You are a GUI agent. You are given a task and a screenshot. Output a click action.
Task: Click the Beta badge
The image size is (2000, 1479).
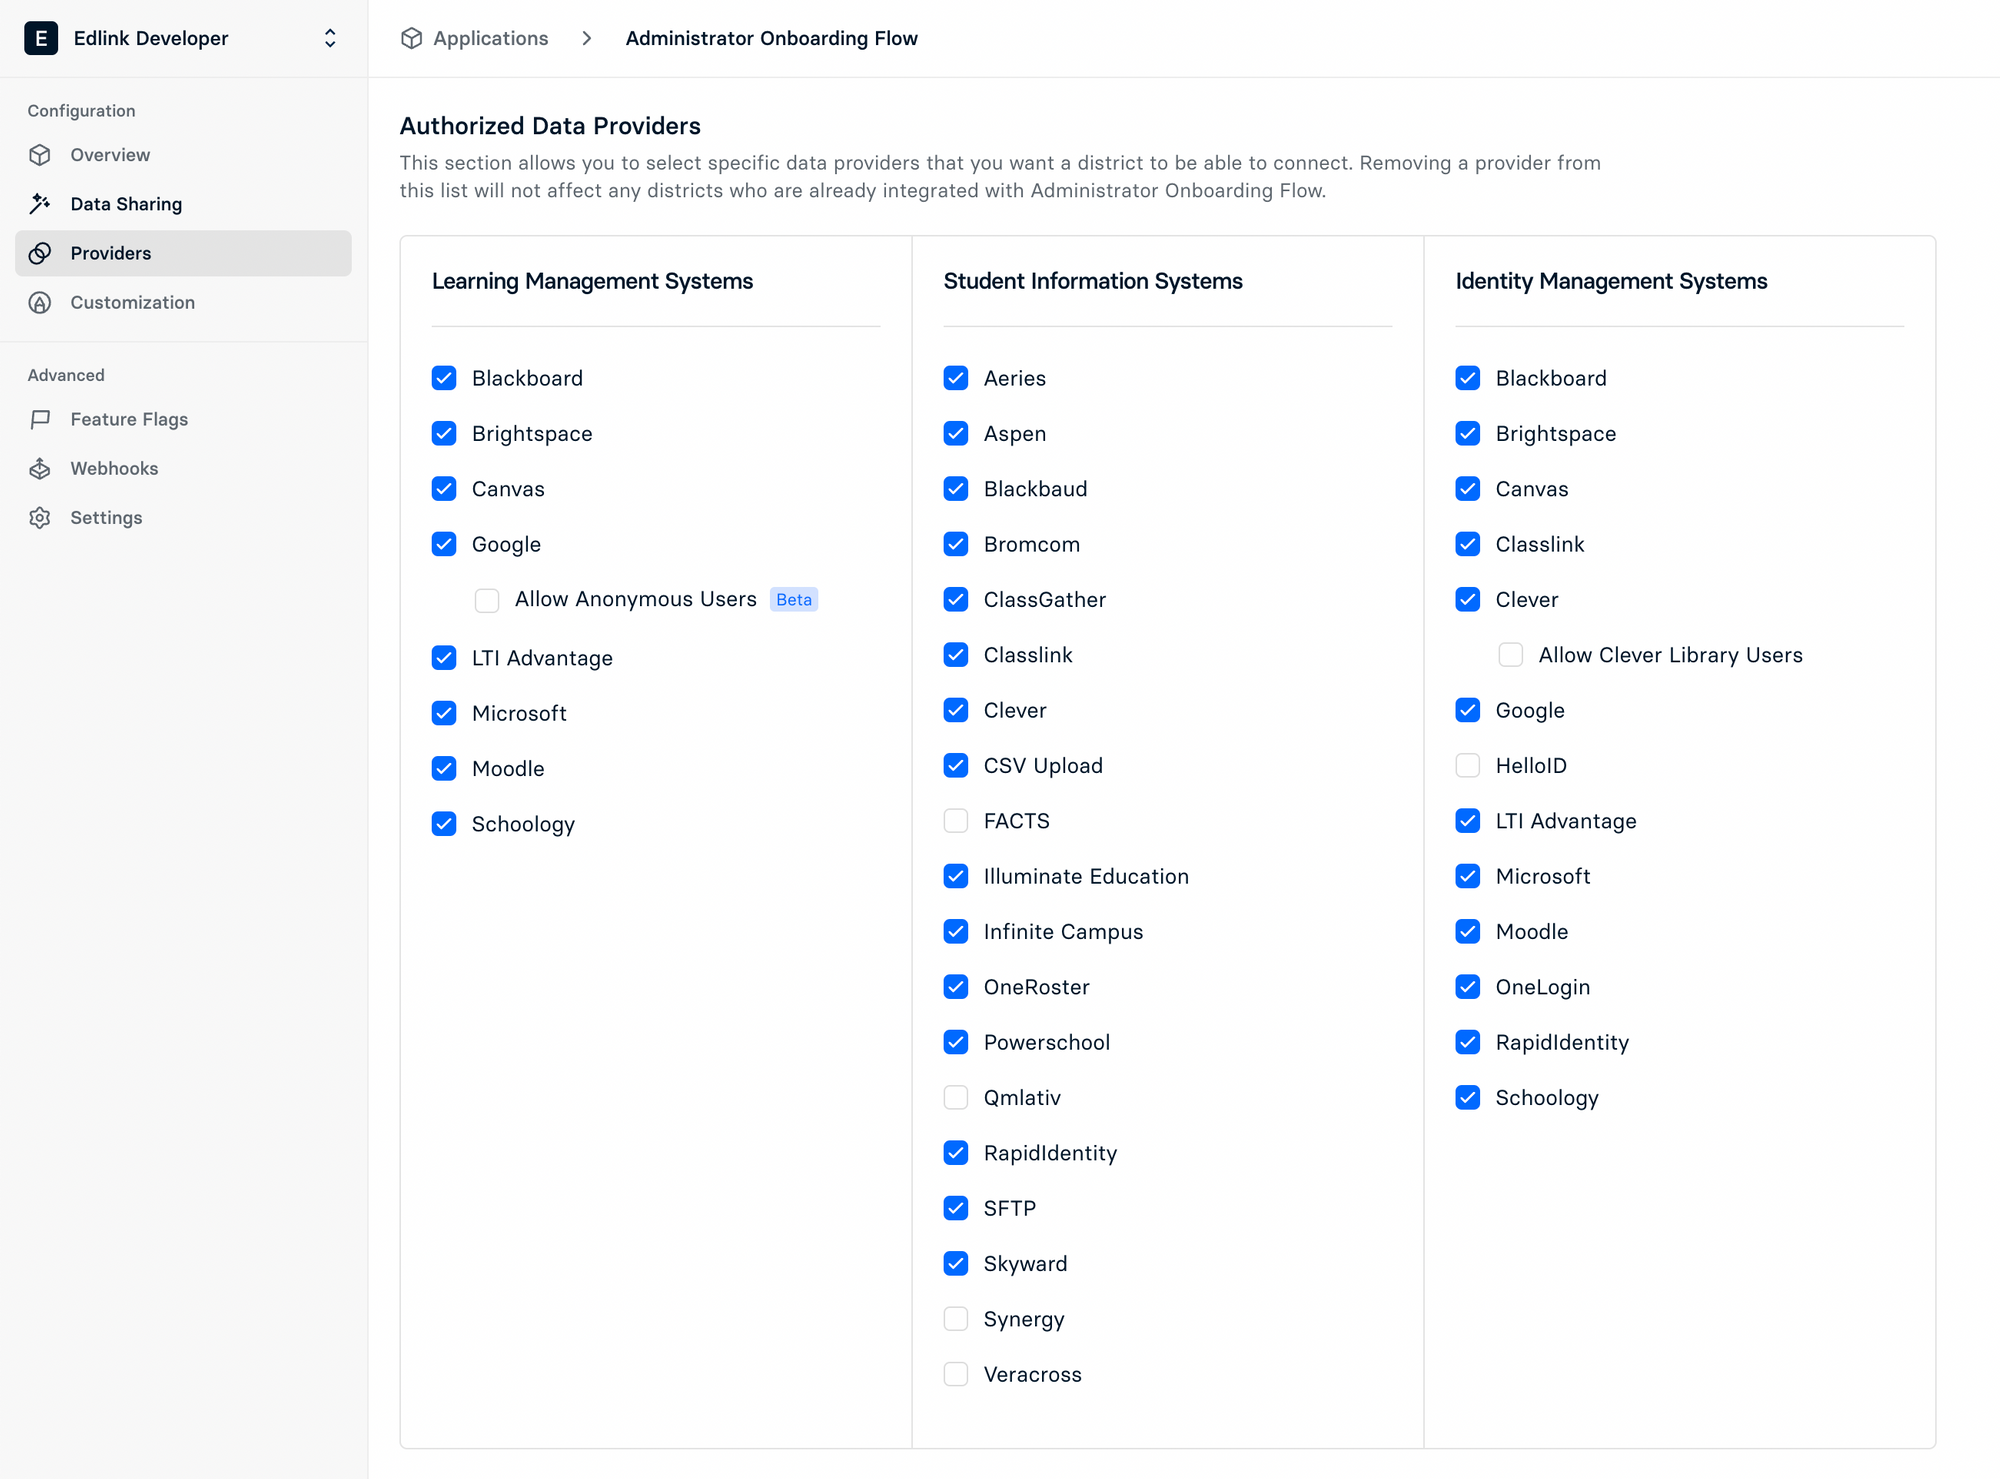coord(794,599)
